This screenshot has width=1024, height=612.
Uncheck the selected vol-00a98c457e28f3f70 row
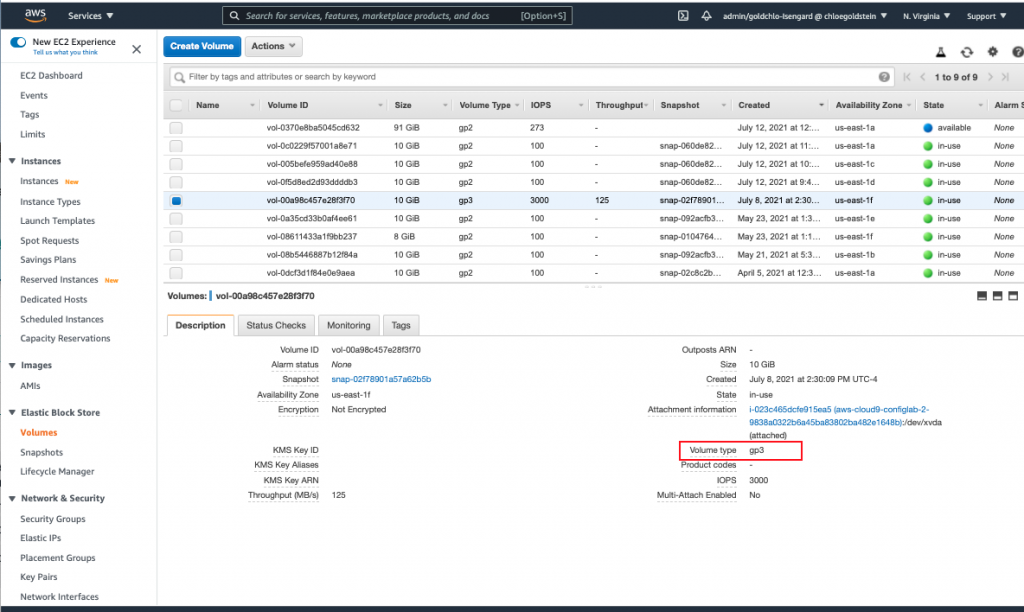176,200
